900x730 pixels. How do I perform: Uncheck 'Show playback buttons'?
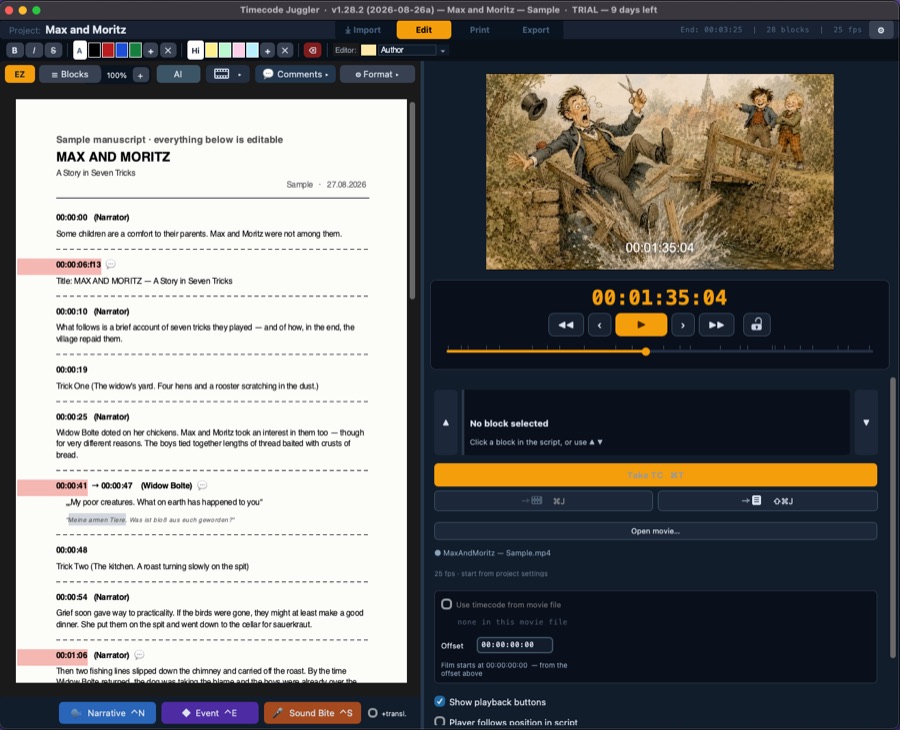[440, 701]
